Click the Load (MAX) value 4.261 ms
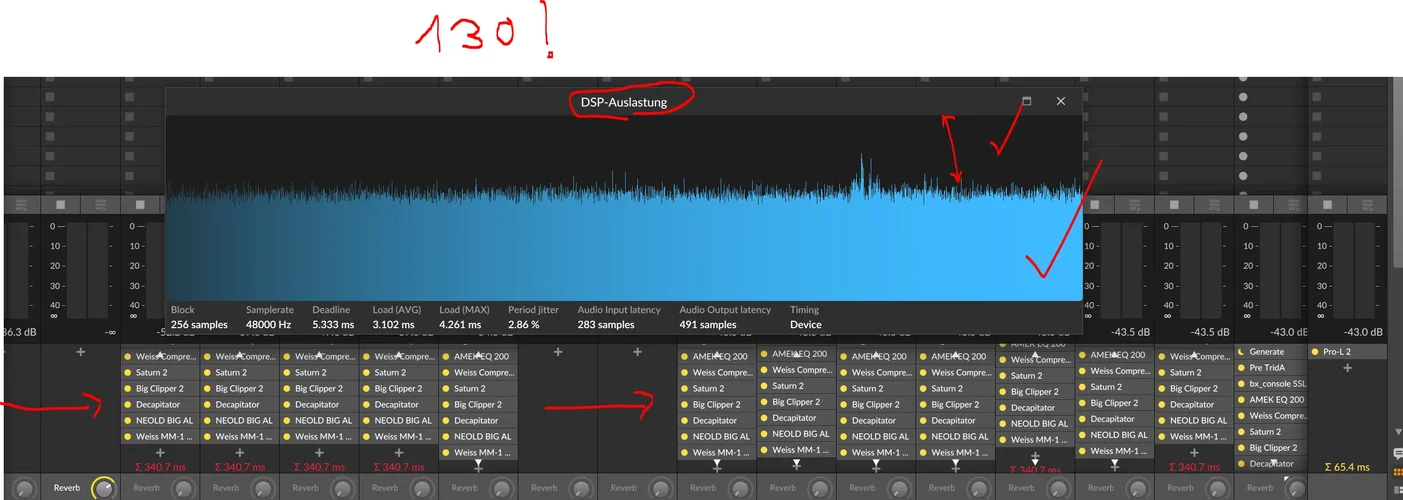The height and width of the screenshot is (500, 1403). tap(460, 324)
